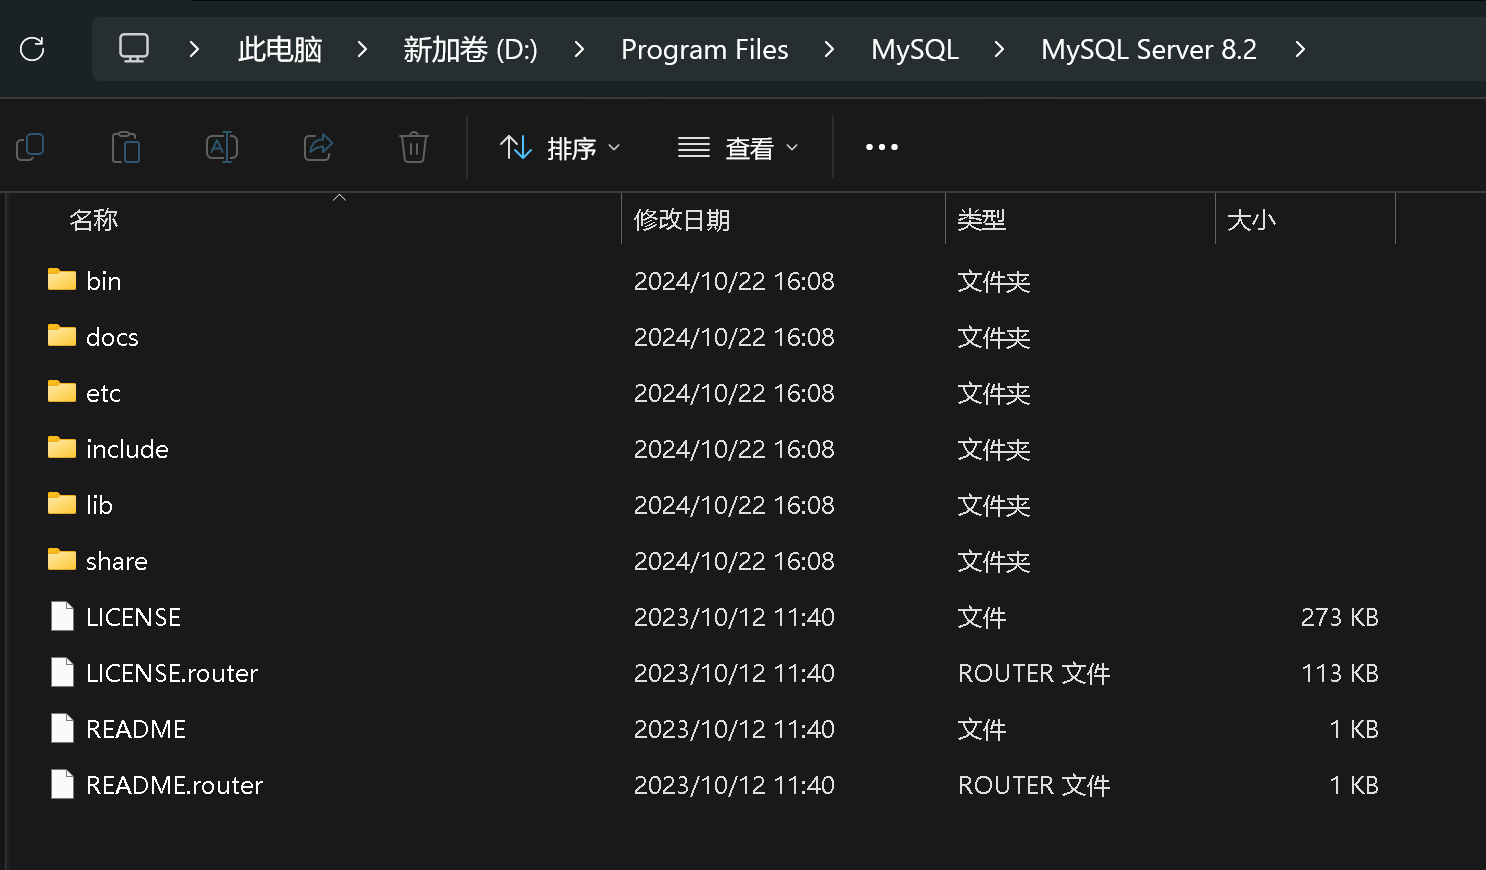Select the lib folder name
This screenshot has width=1486, height=870.
point(99,505)
